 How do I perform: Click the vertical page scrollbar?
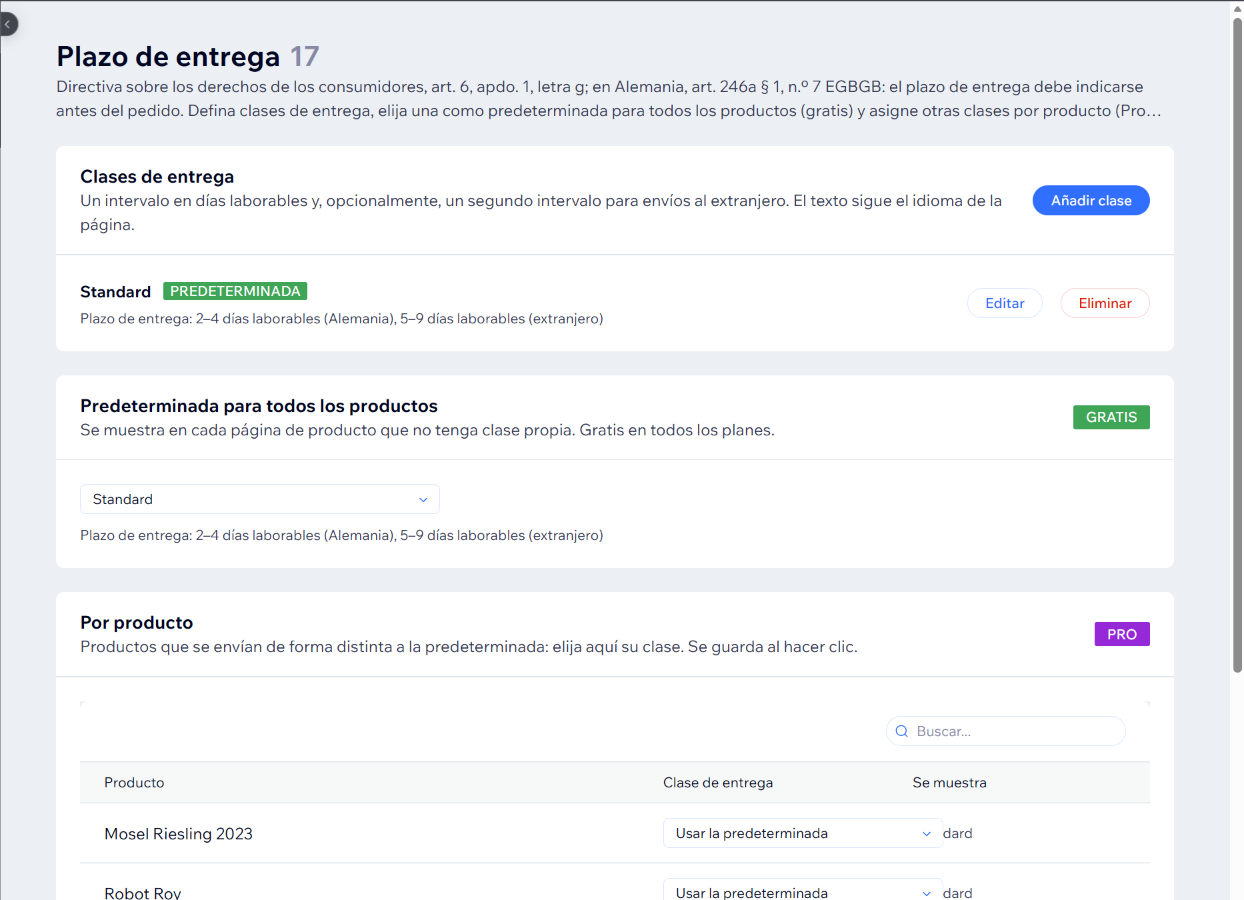coord(1237,345)
